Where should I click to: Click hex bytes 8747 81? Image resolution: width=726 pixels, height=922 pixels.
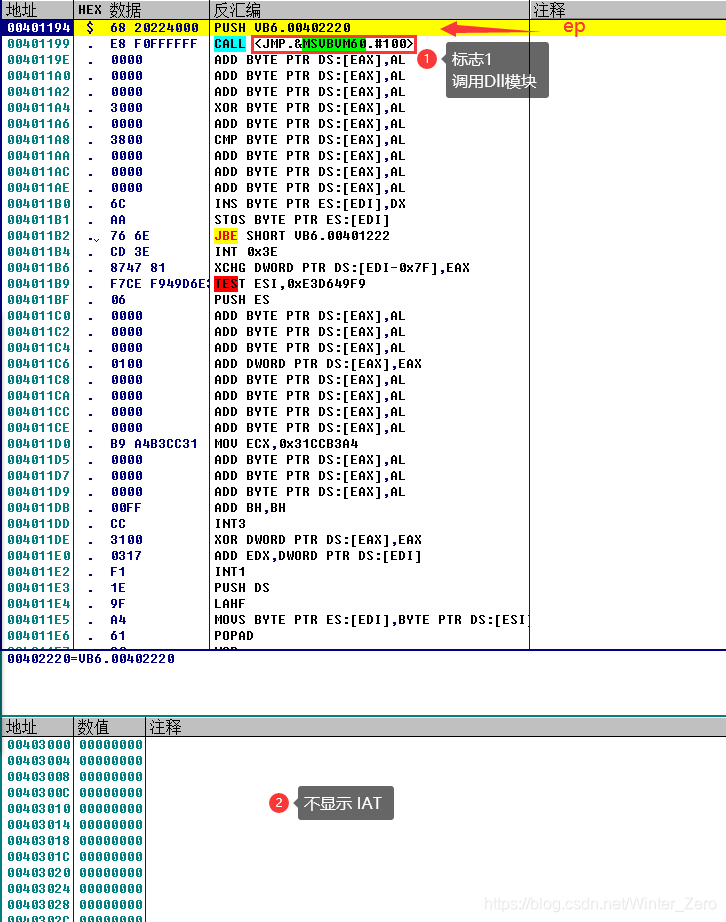coord(138,268)
